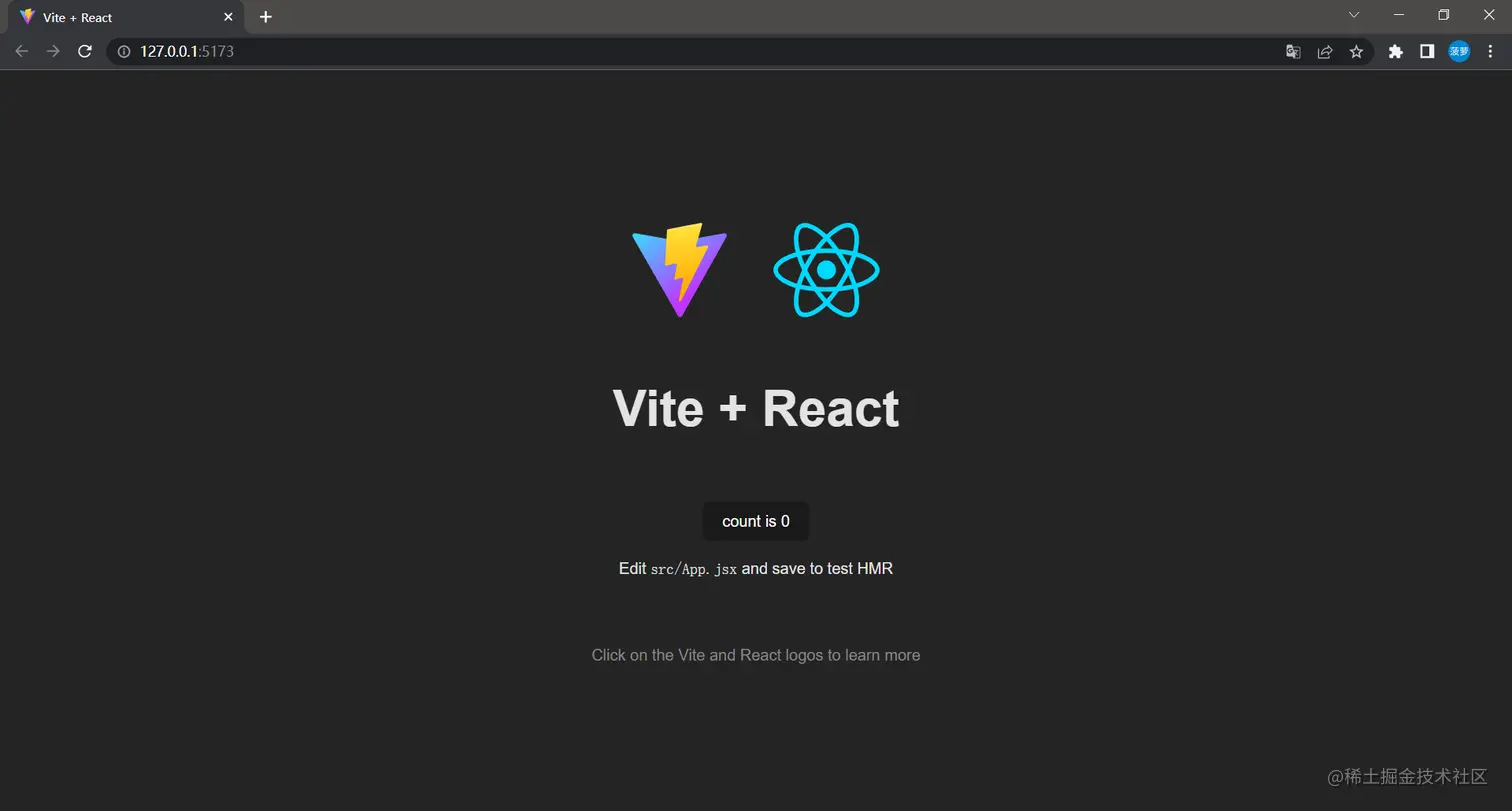Viewport: 1512px width, 811px height.
Task: Go forward with the browser forward arrow
Action: (x=53, y=51)
